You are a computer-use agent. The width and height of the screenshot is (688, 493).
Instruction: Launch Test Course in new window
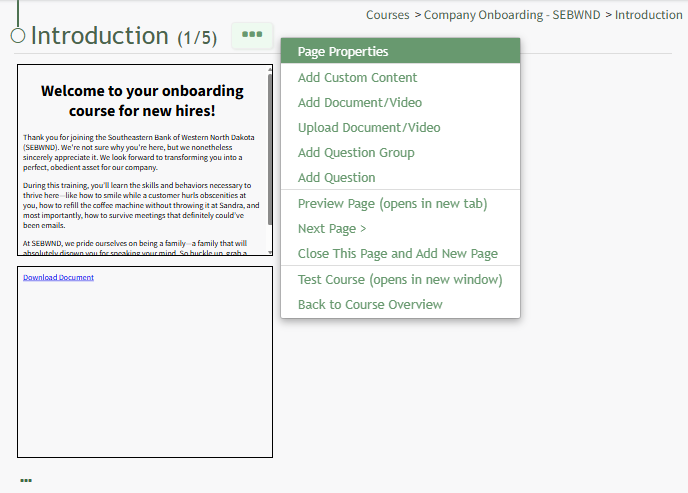coord(400,279)
